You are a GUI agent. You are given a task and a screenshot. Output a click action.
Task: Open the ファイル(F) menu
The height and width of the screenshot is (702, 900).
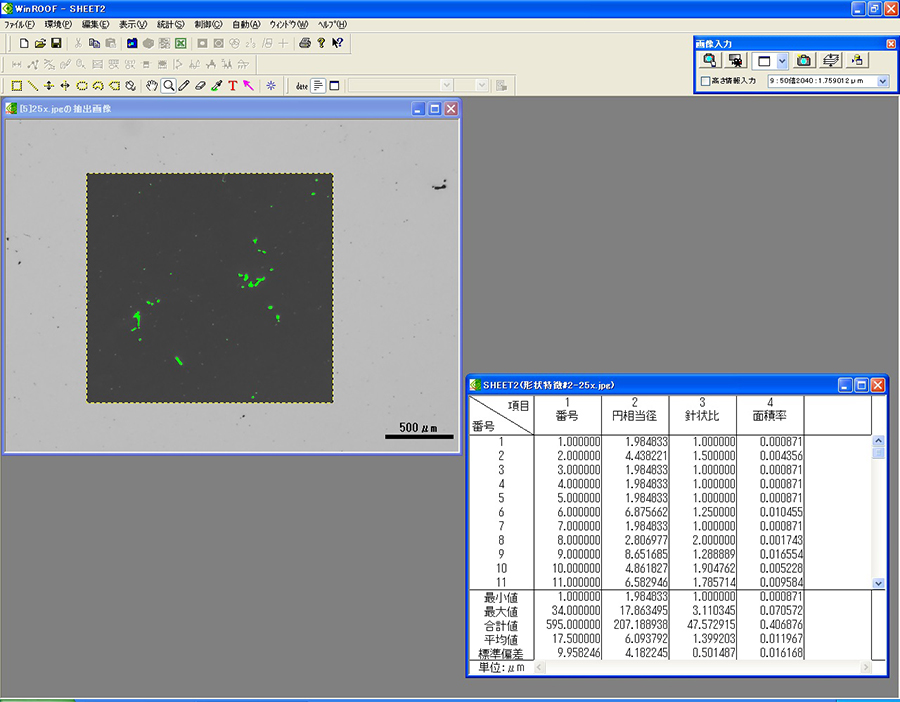pos(20,25)
